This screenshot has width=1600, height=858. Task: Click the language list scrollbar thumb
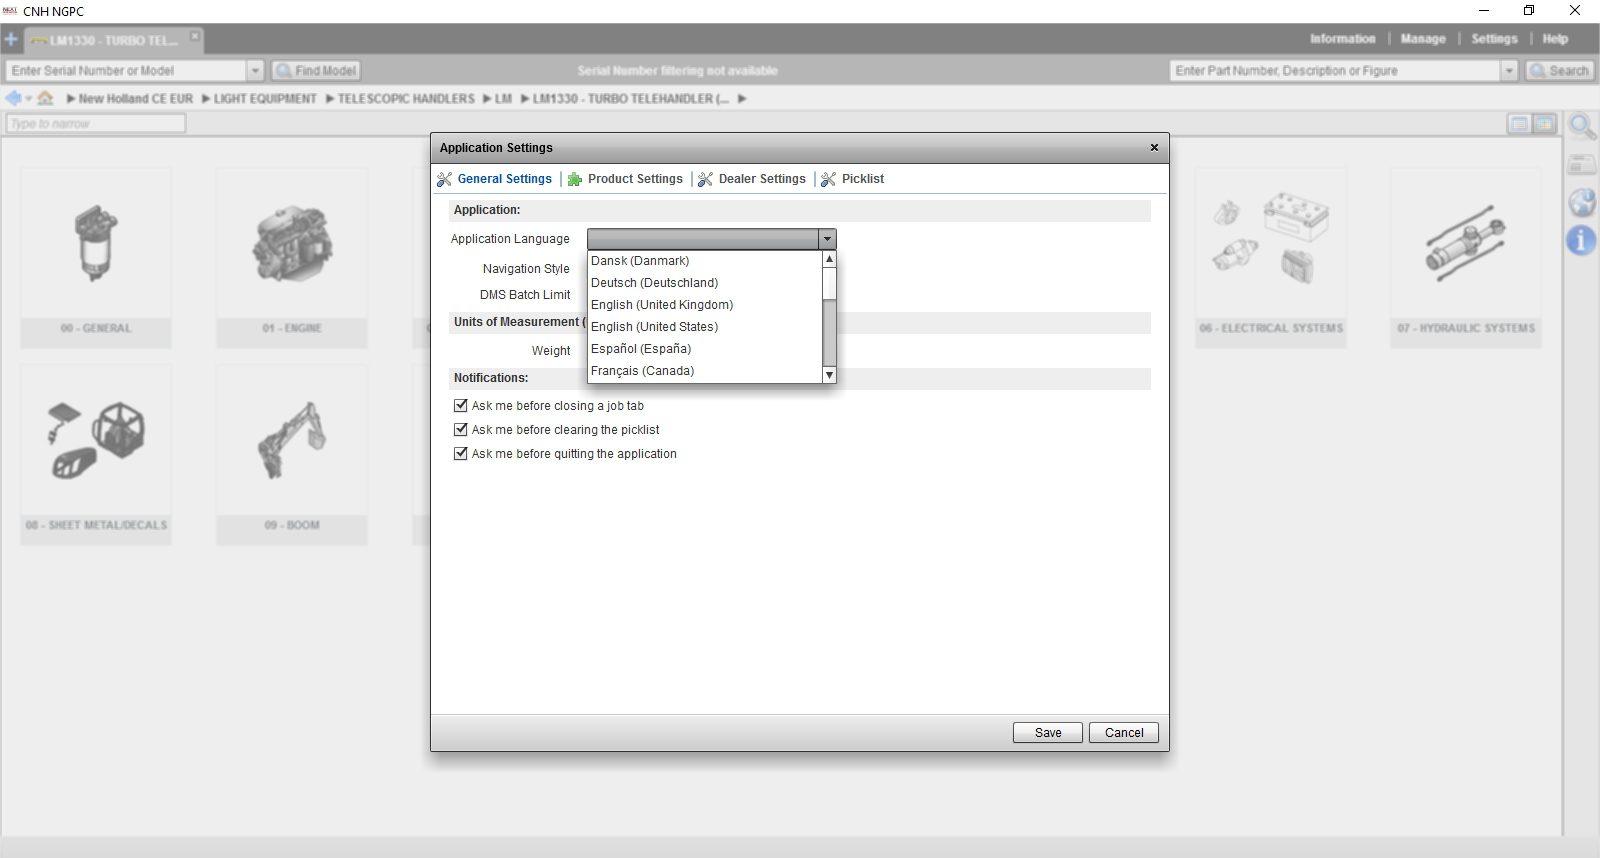(x=829, y=283)
